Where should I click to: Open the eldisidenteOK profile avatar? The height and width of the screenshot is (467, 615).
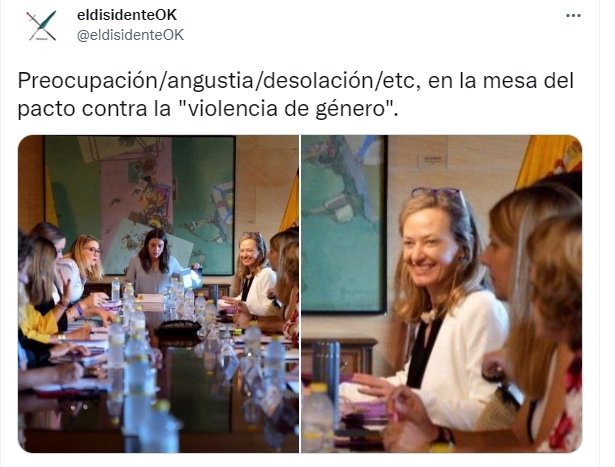(x=42, y=25)
